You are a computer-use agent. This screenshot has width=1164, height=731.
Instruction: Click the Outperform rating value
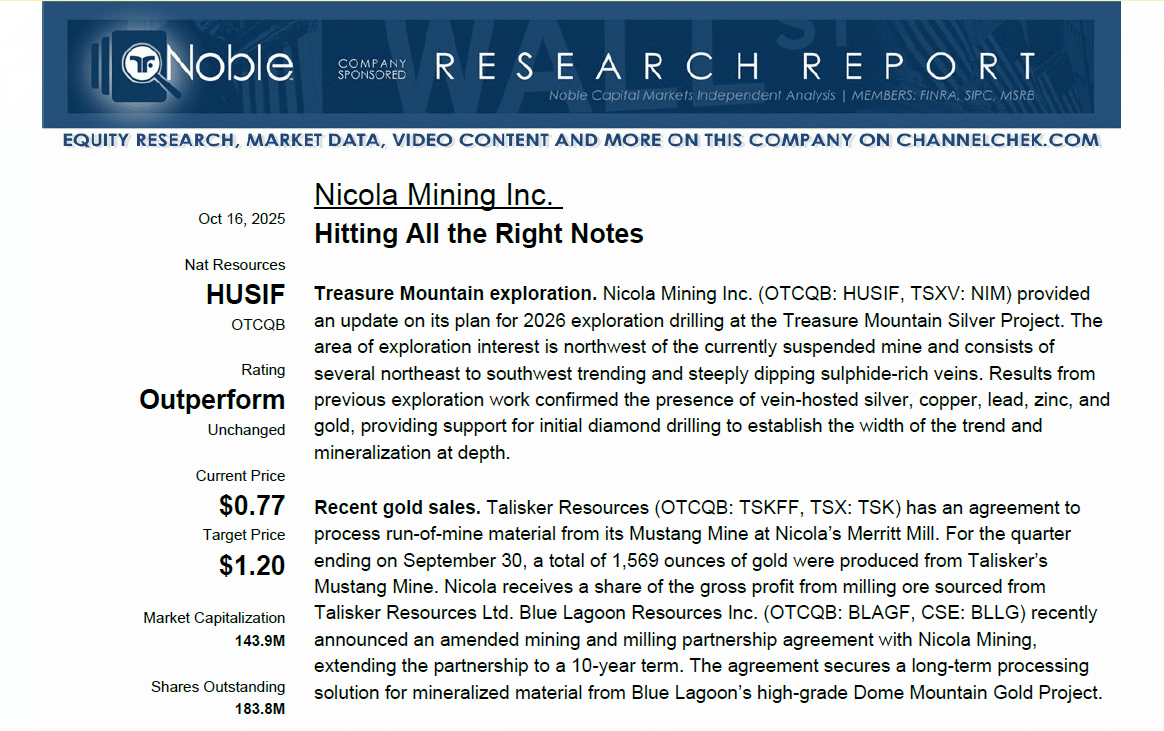[x=212, y=400]
